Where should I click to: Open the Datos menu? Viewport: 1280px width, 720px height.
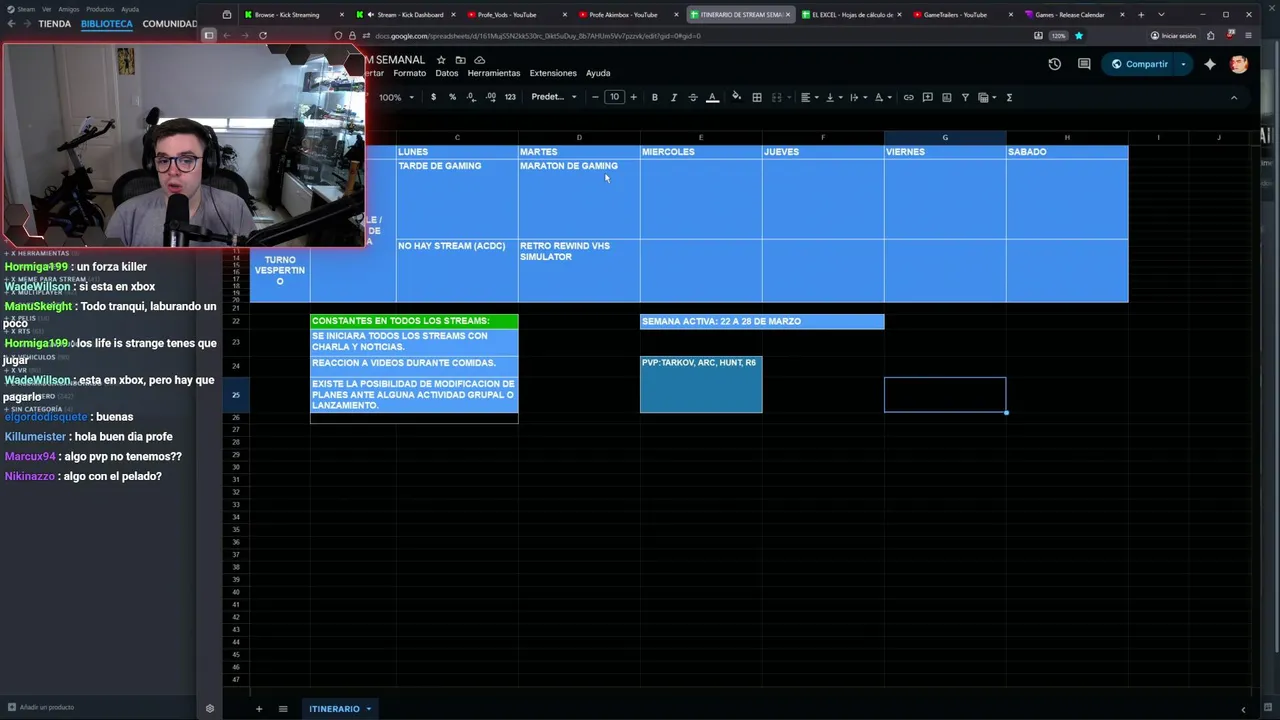(447, 73)
